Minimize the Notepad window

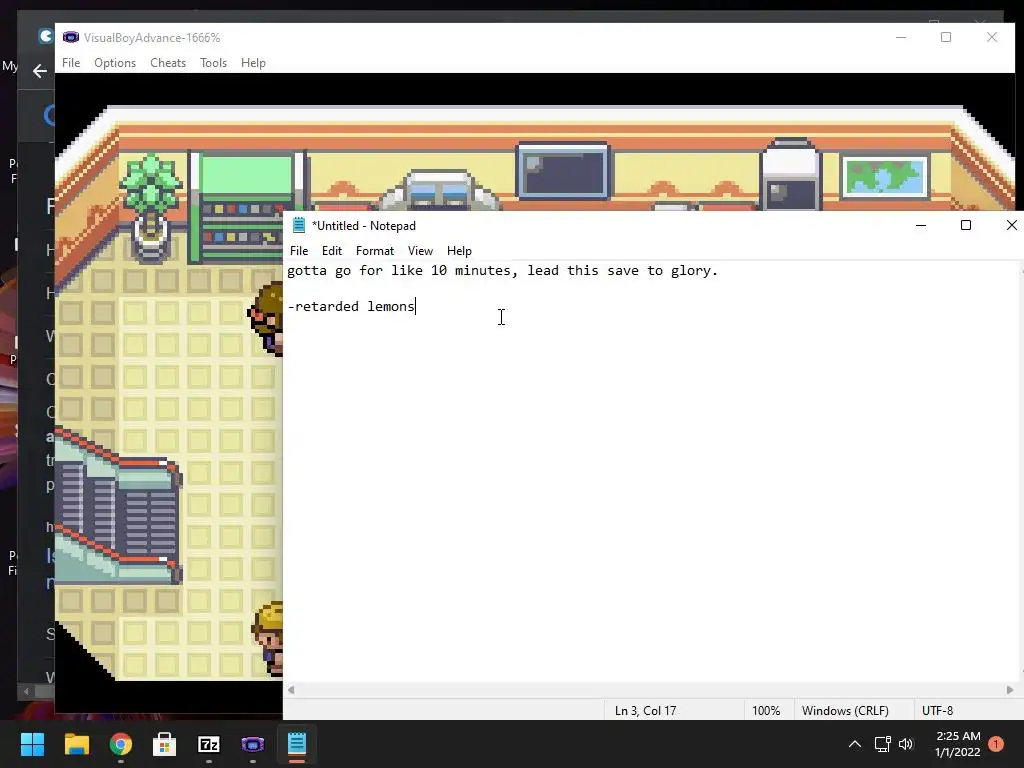921,225
